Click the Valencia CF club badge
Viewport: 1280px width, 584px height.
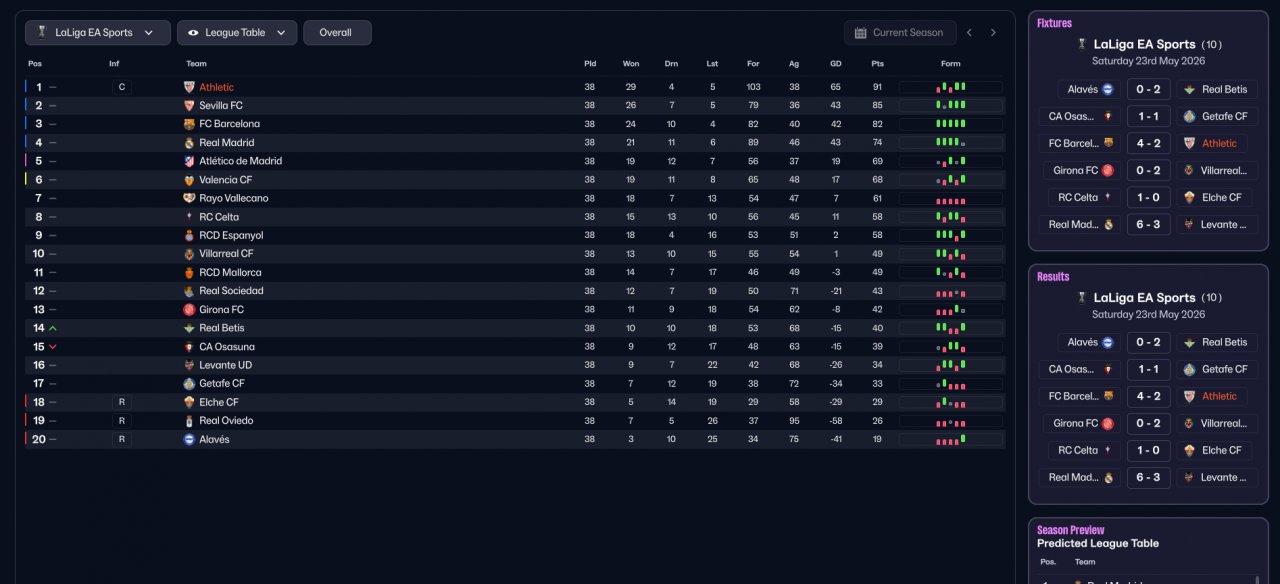tap(189, 180)
